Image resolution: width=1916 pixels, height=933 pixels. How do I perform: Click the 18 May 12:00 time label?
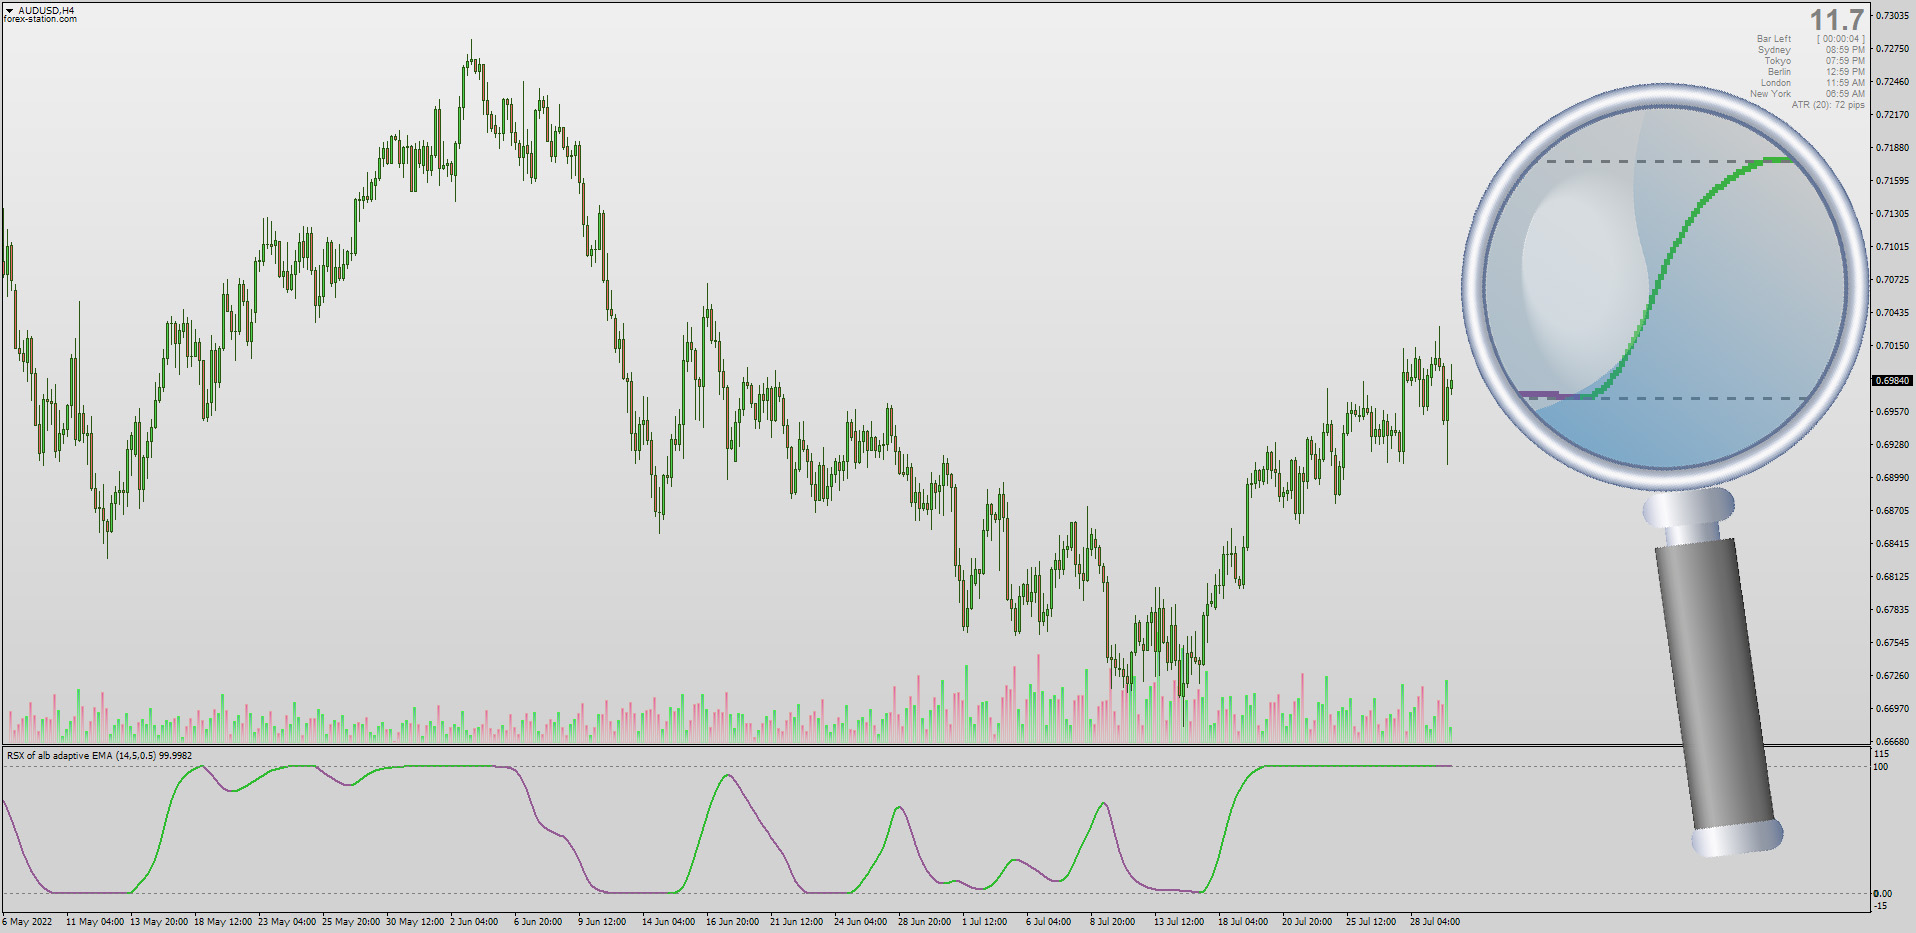click(x=223, y=922)
